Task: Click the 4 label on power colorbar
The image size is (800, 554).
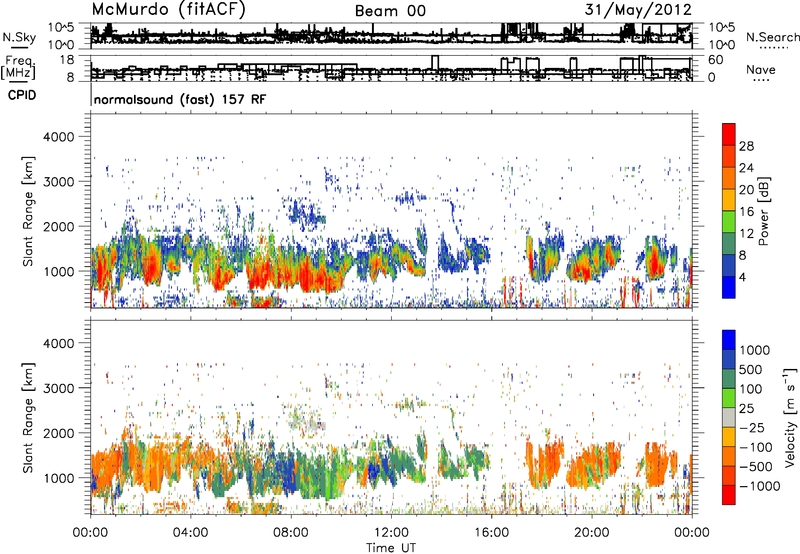Action: coord(743,277)
